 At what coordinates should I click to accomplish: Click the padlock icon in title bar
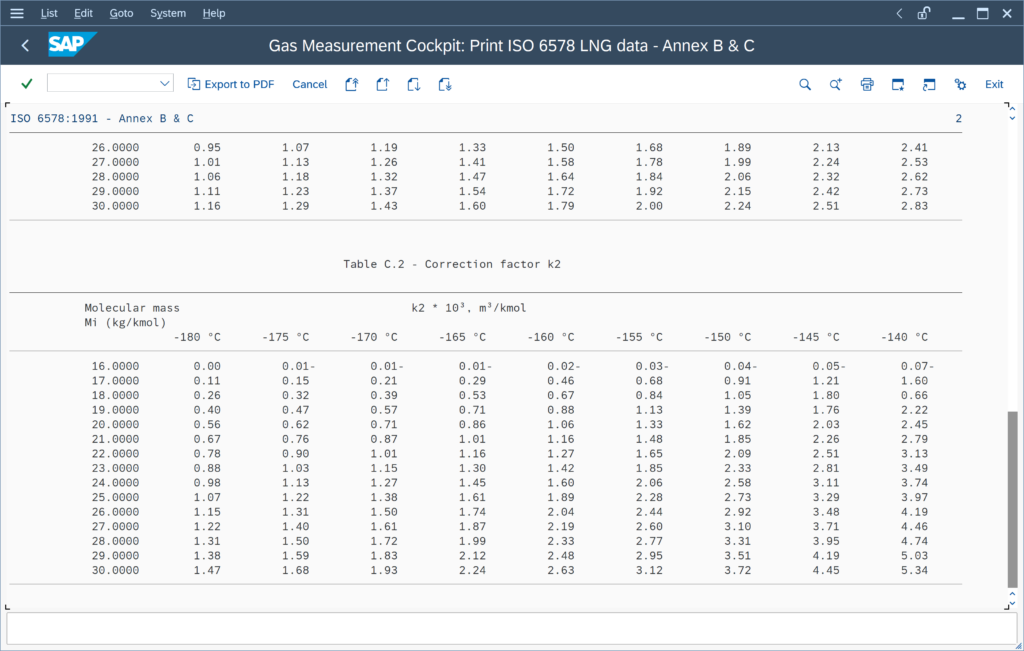(923, 13)
